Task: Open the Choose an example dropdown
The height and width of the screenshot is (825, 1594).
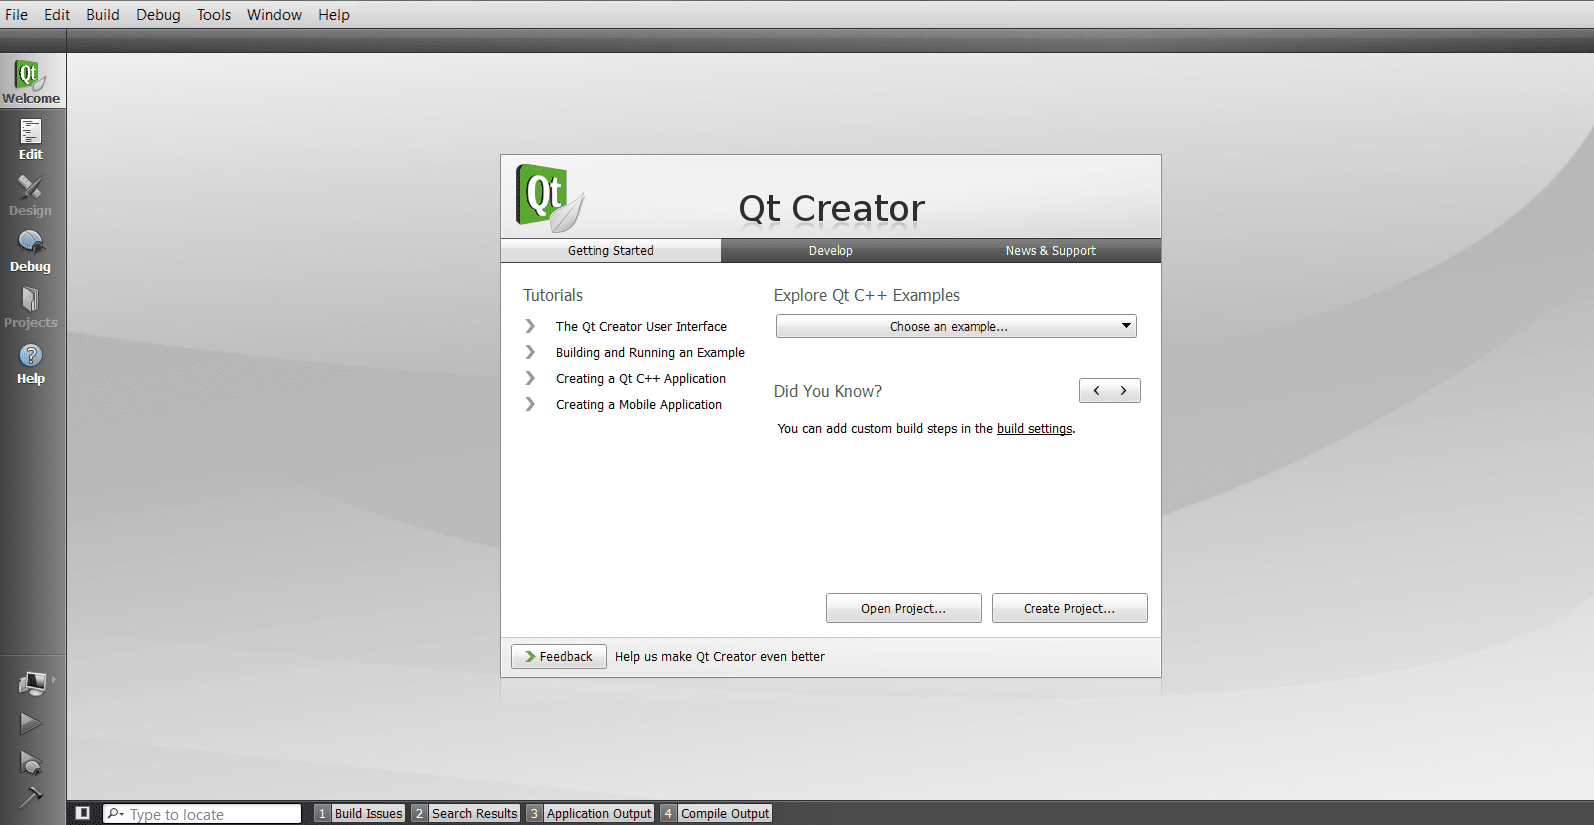Action: [x=956, y=327]
